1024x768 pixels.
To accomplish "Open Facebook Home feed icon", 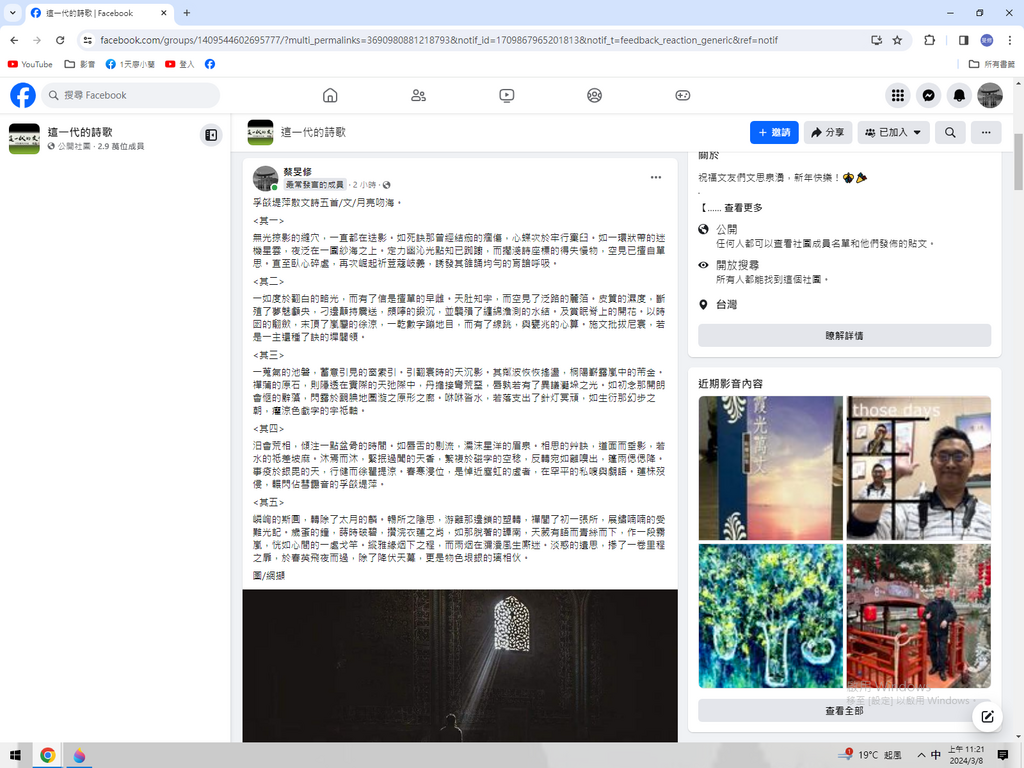I will (x=330, y=95).
